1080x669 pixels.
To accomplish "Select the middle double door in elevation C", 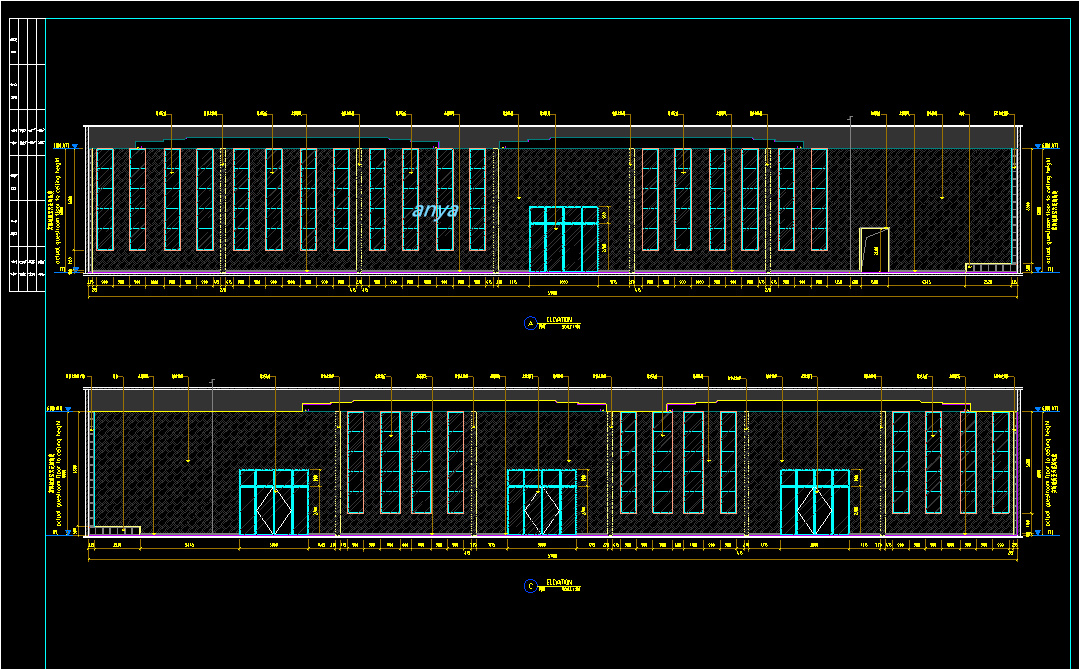I will click(542, 502).
